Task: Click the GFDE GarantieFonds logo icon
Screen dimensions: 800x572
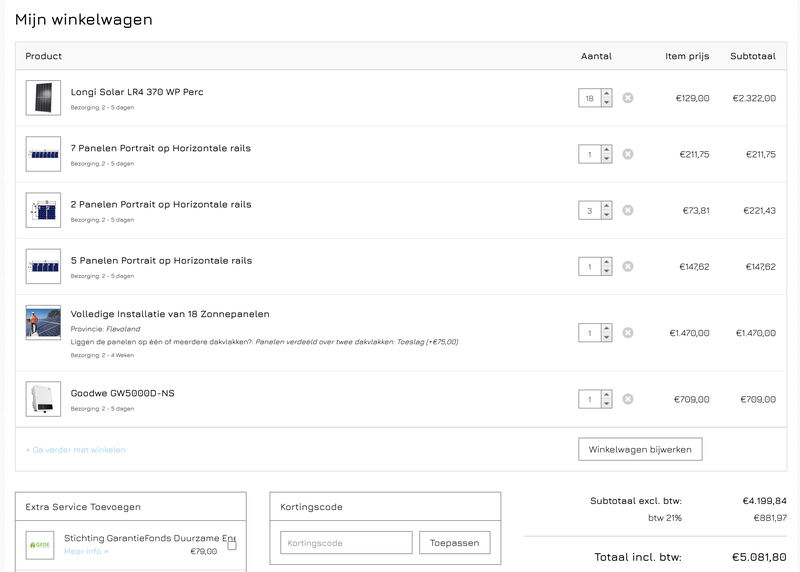Action: pyautogui.click(x=41, y=545)
